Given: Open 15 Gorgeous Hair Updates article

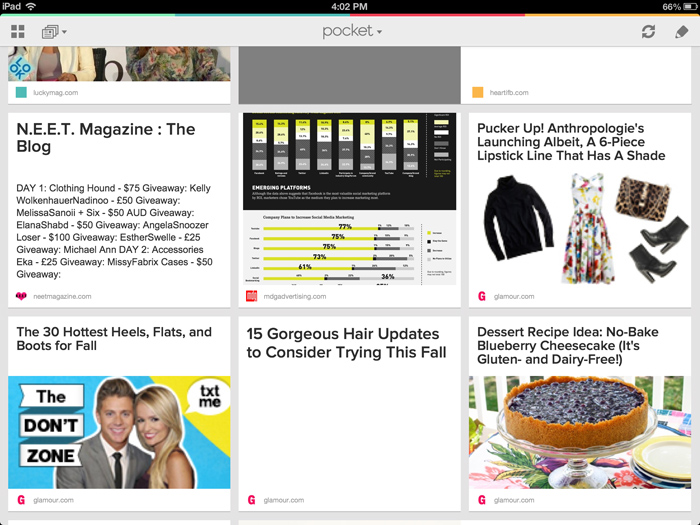Looking at the screenshot, I should tap(343, 343).
